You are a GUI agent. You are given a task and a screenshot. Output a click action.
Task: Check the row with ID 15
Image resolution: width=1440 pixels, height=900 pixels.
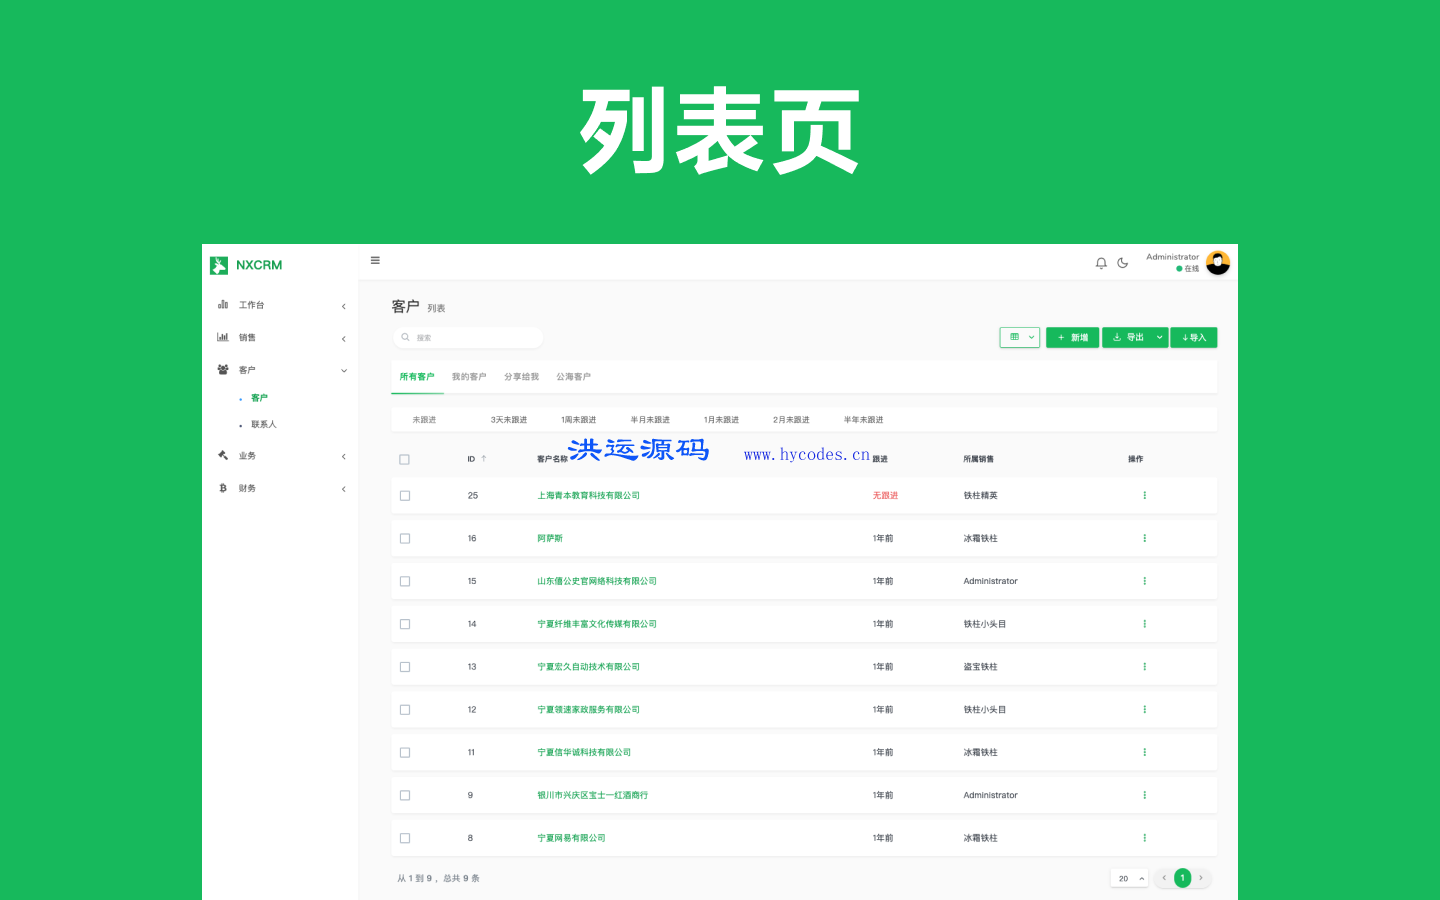[x=405, y=581]
